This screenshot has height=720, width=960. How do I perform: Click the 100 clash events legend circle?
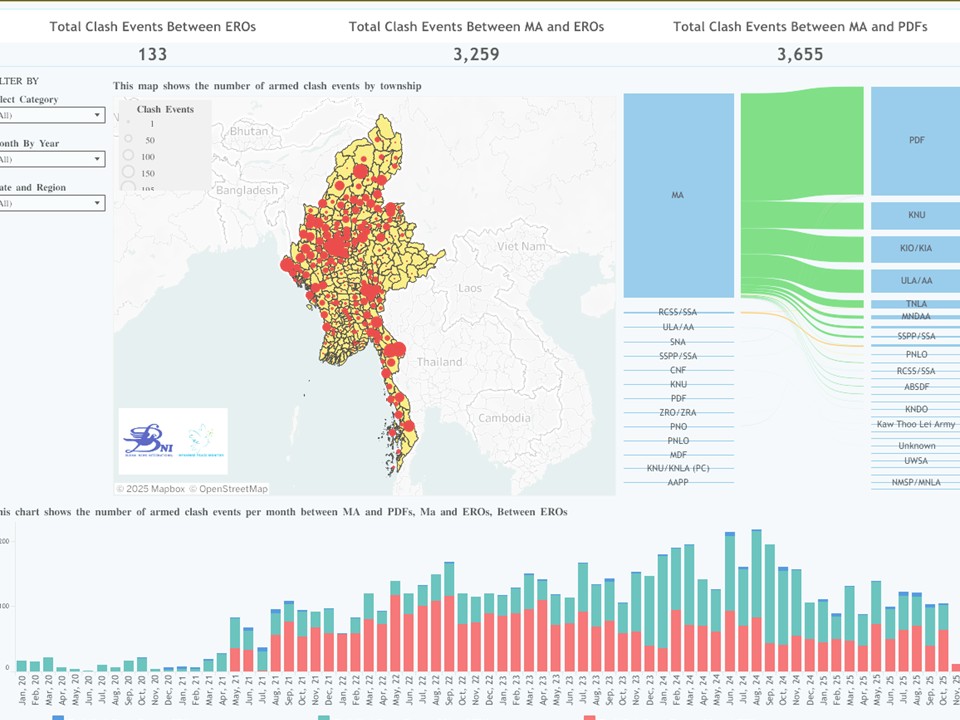click(128, 156)
